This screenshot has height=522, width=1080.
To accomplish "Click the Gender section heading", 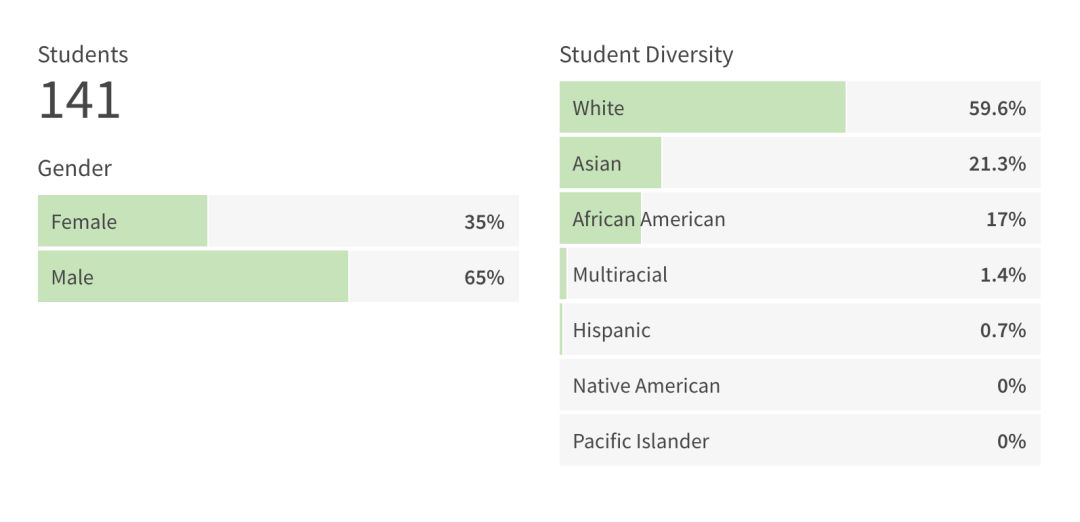I will click(x=75, y=169).
